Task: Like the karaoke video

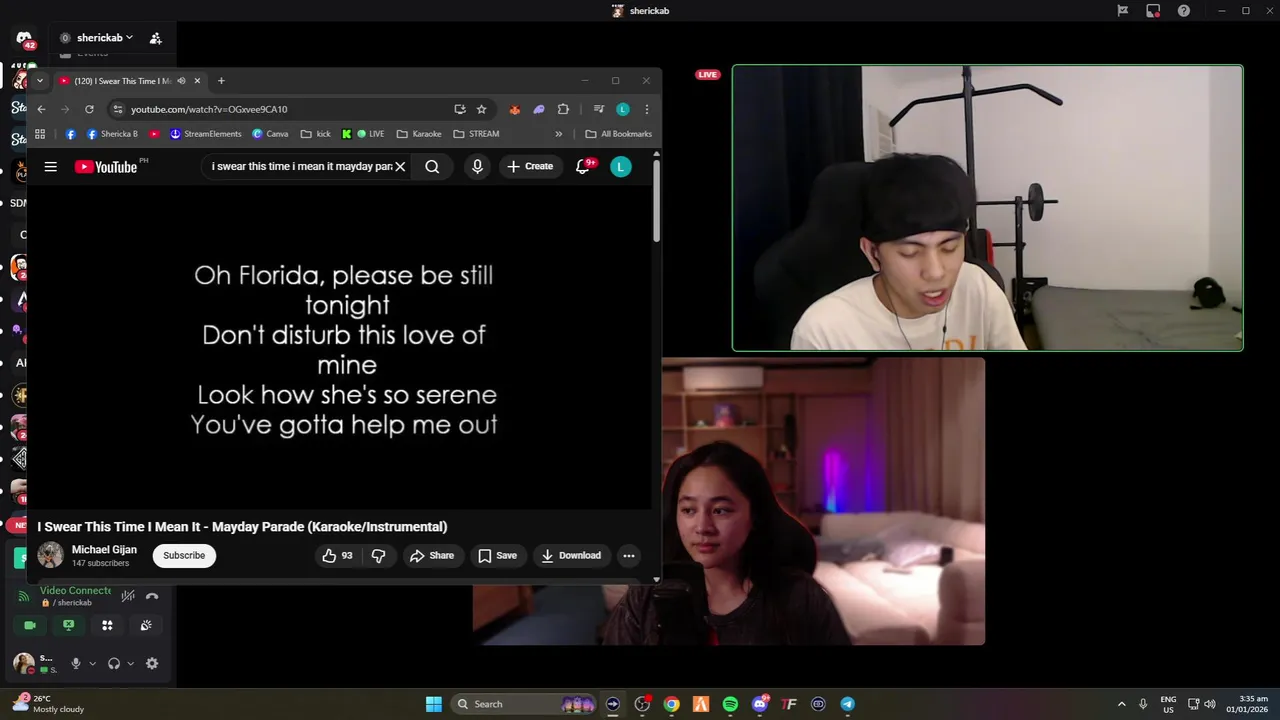Action: (337, 555)
